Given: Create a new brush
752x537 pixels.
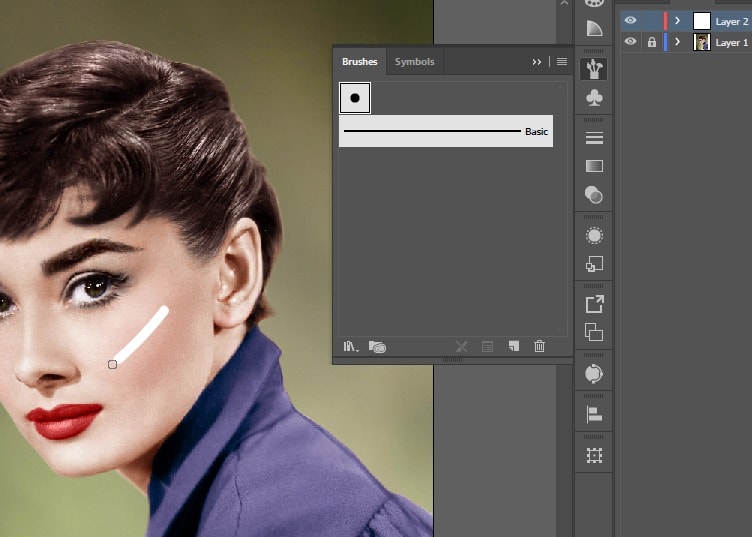Looking at the screenshot, I should [x=514, y=346].
